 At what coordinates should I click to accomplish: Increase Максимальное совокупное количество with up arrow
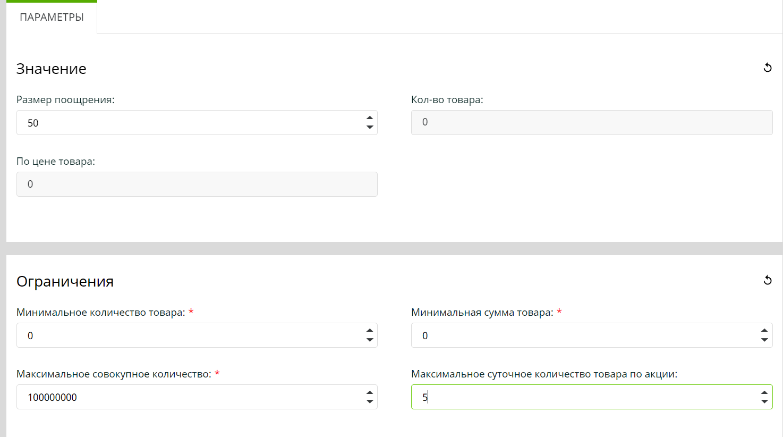point(369,392)
